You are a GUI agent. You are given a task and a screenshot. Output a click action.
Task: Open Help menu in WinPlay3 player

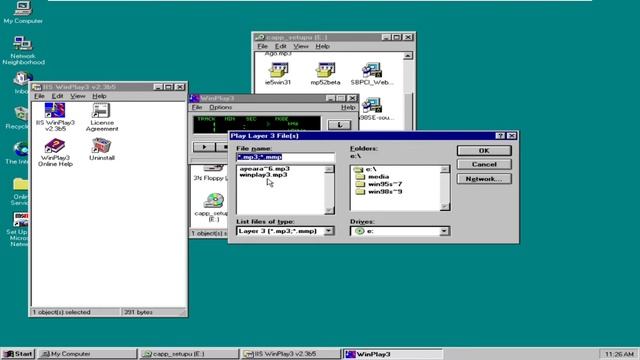coord(348,107)
